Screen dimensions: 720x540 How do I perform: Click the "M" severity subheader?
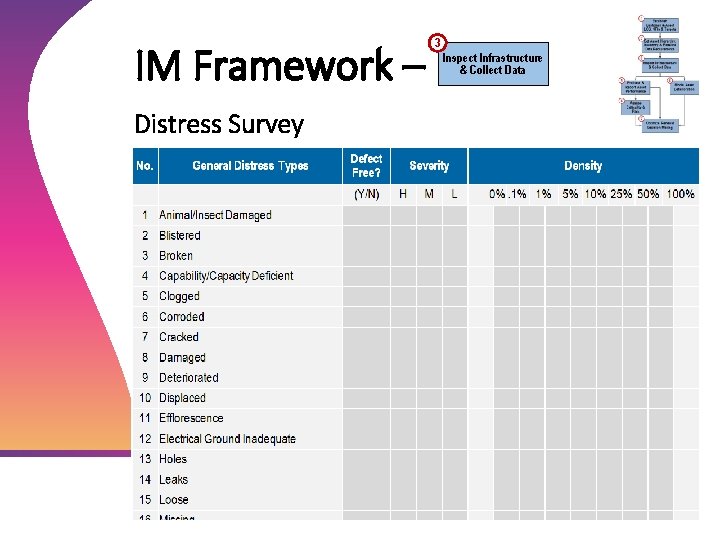tap(429, 194)
